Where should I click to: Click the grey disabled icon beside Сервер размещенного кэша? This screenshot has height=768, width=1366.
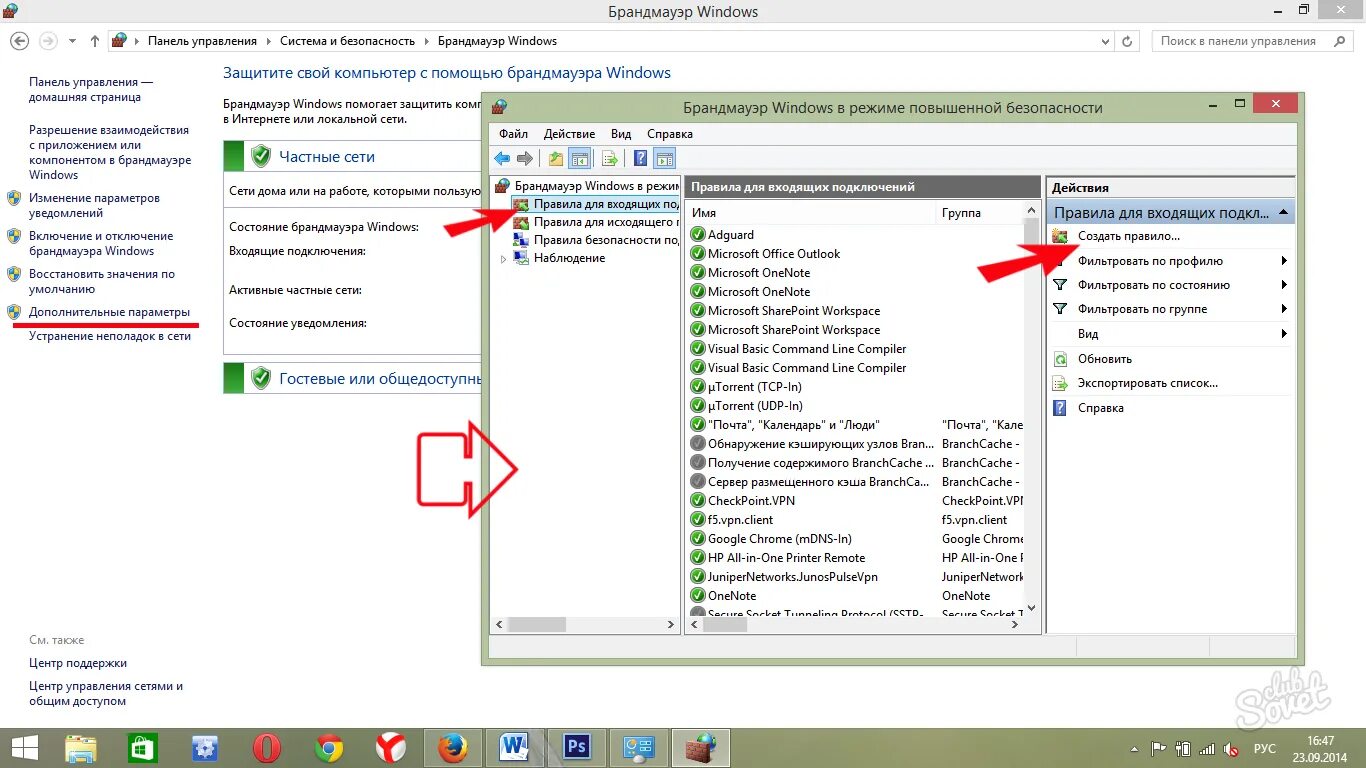[698, 482]
